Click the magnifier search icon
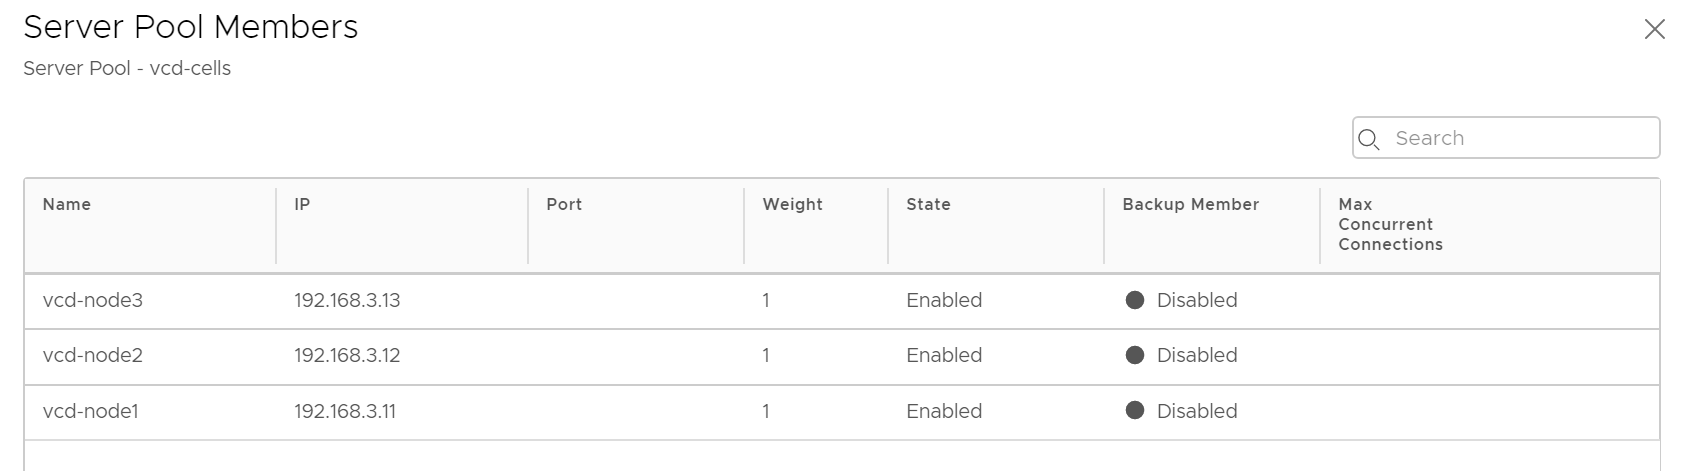Viewport: 1682px width, 471px height. click(1370, 139)
